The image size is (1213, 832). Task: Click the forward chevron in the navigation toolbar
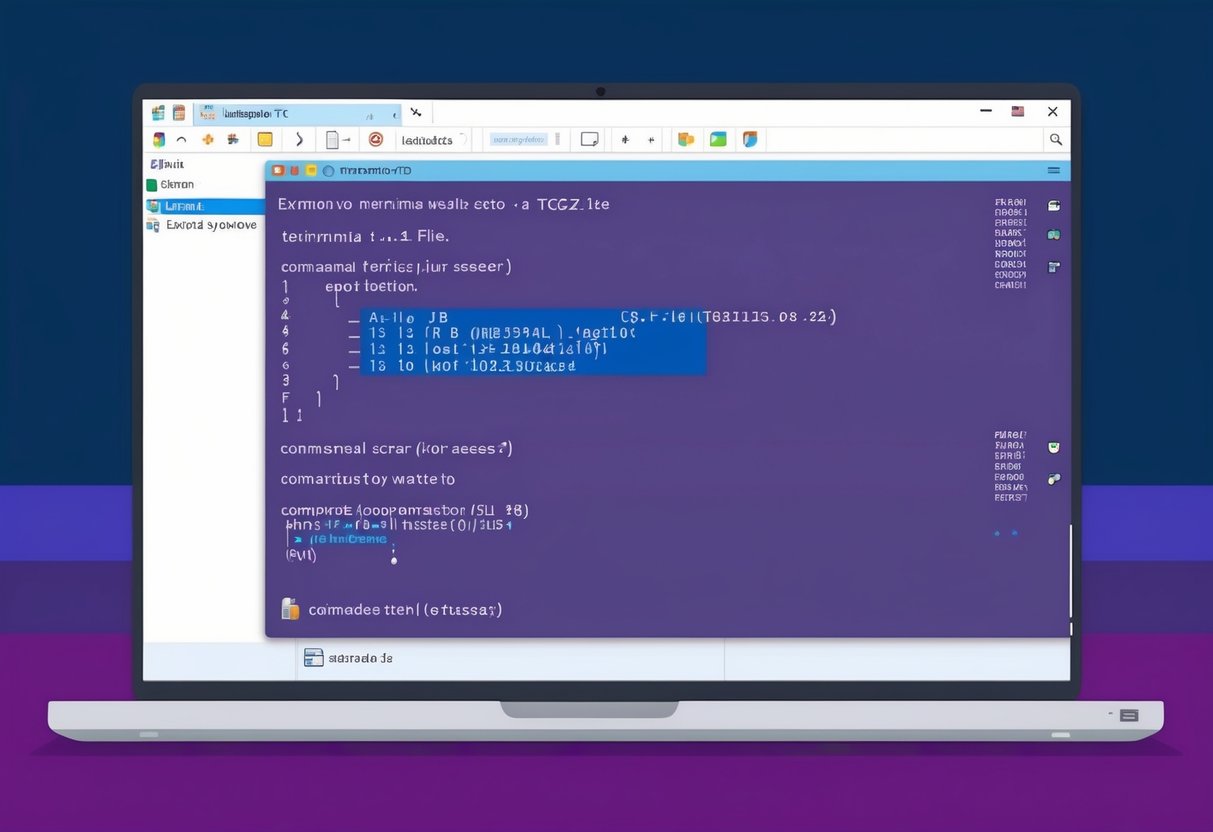[x=299, y=139]
